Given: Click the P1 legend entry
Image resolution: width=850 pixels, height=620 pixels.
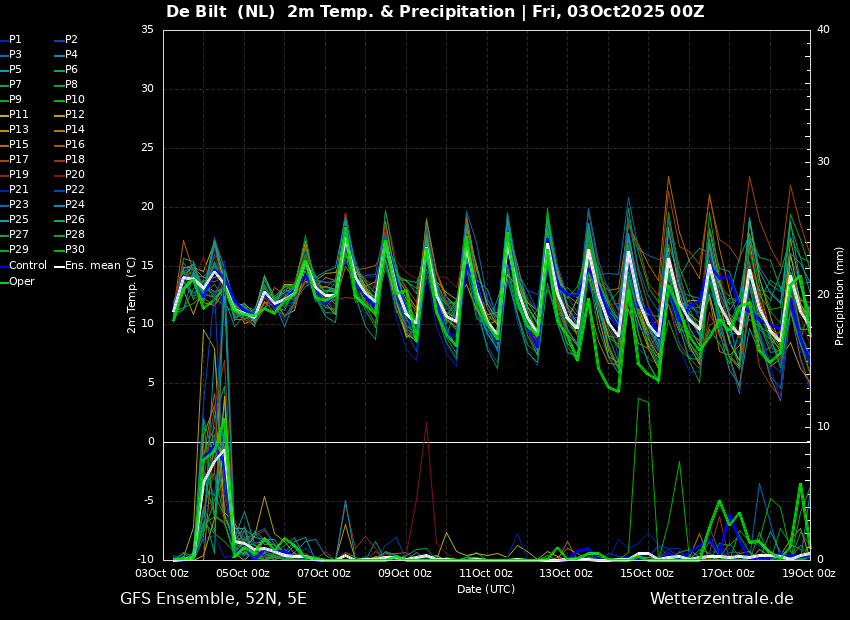Looking at the screenshot, I should pos(15,40).
